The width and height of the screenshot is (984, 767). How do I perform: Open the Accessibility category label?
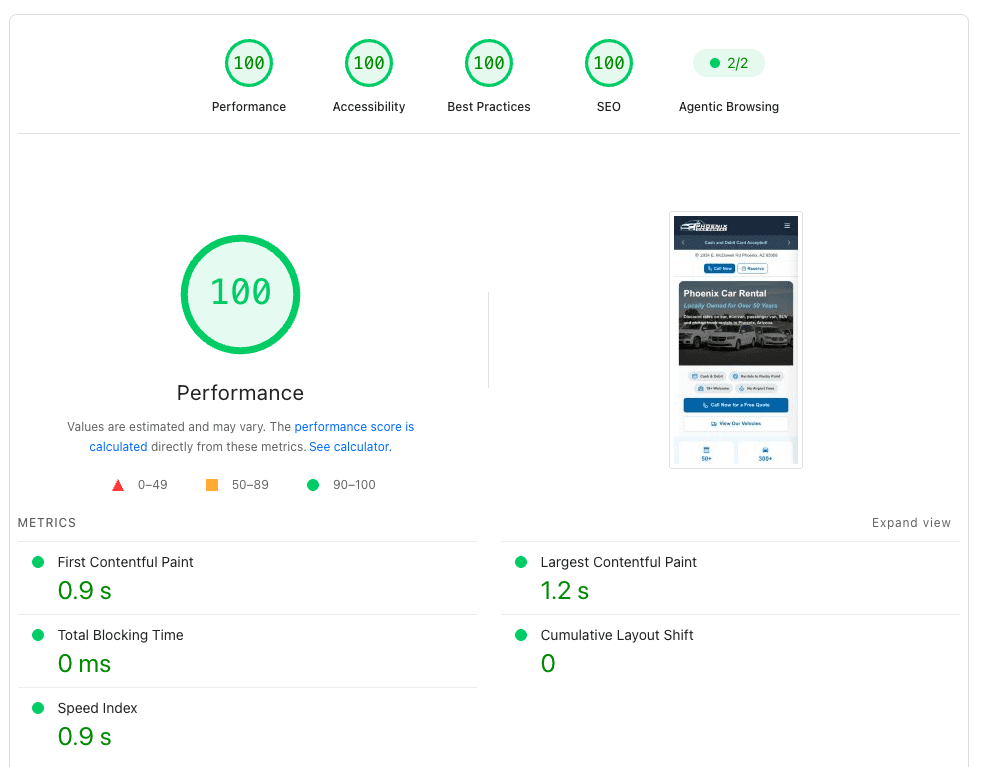(x=368, y=107)
